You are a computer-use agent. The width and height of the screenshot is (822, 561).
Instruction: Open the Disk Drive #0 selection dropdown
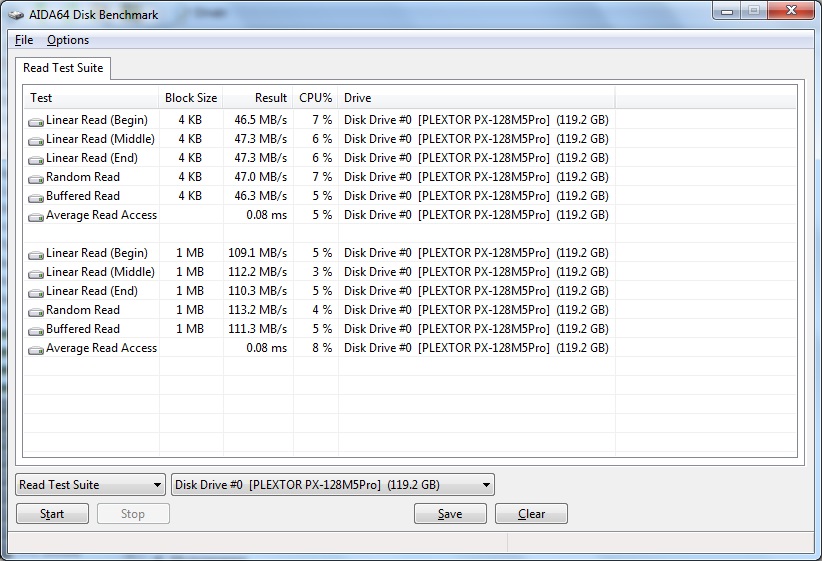pyautogui.click(x=333, y=485)
